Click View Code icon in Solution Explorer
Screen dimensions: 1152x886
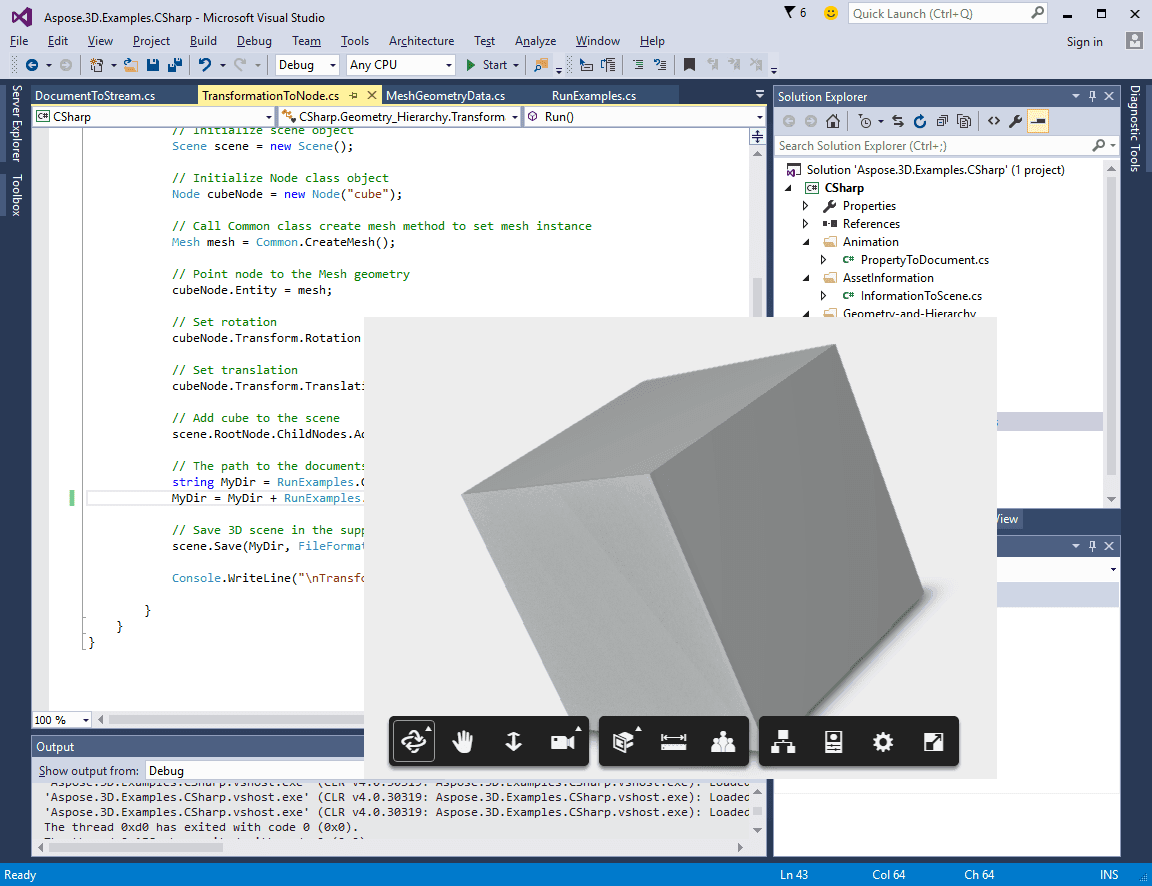pos(993,121)
